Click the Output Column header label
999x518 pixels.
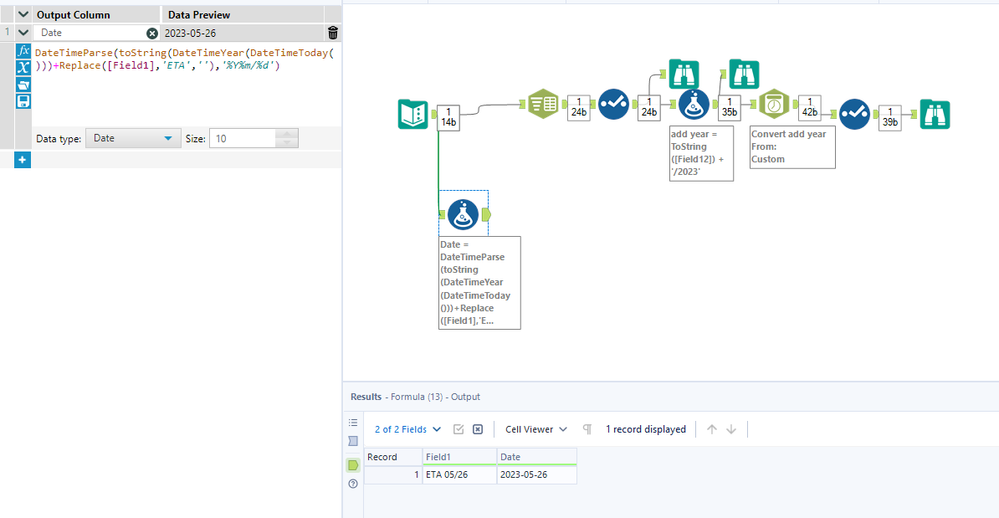pos(73,15)
